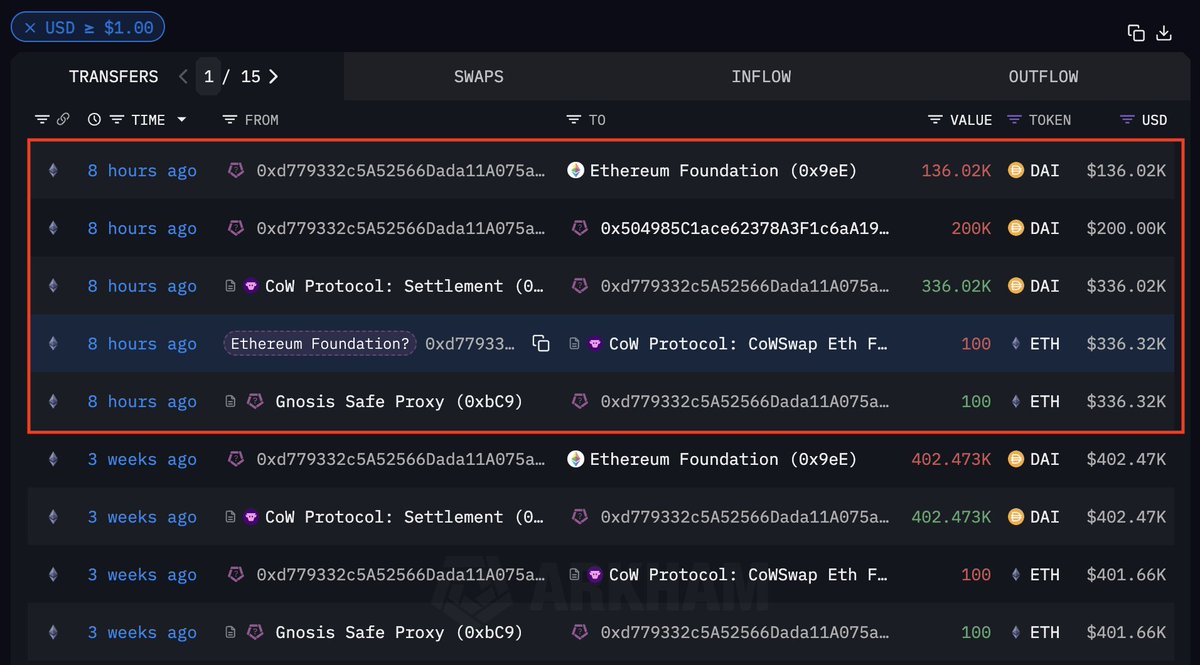This screenshot has width=1200, height=665.
Task: Open the FROM column filter
Action: pyautogui.click(x=230, y=120)
